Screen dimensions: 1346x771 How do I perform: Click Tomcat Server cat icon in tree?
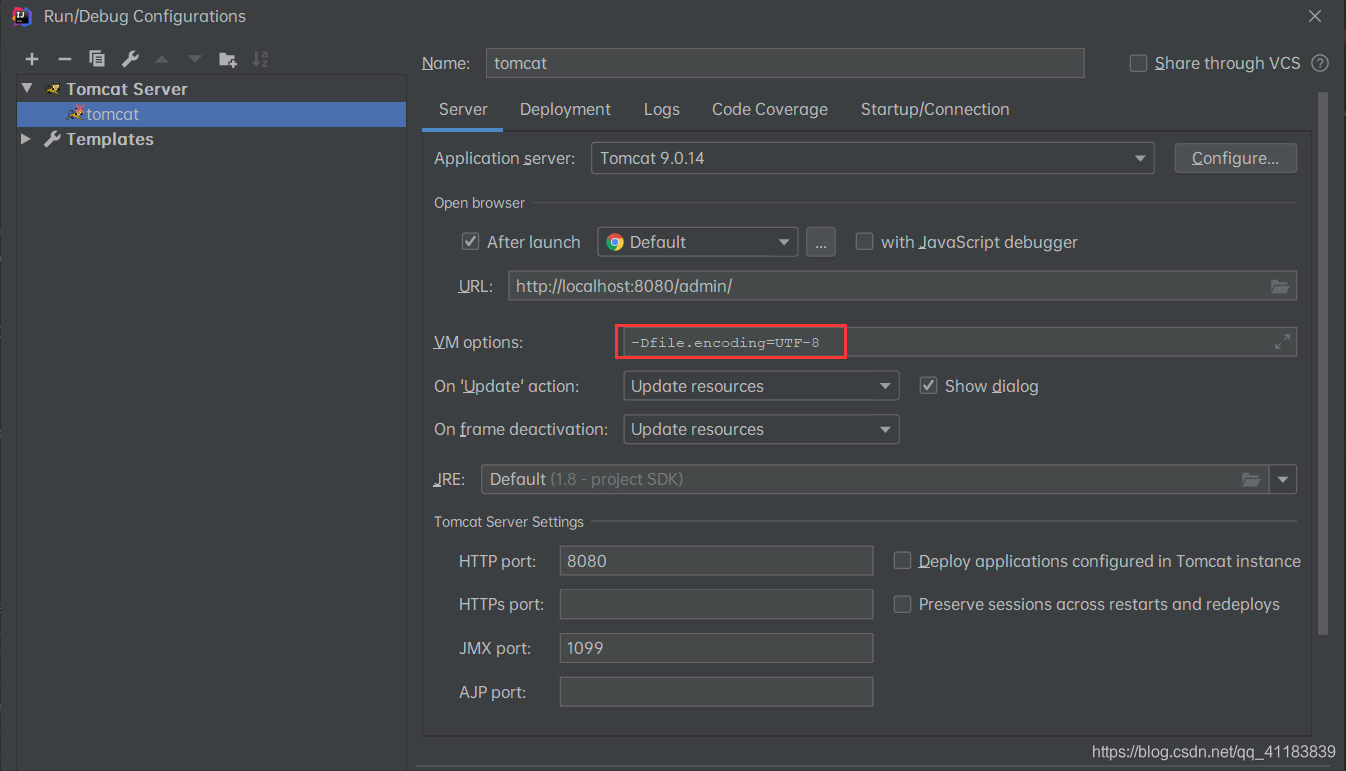coord(53,89)
